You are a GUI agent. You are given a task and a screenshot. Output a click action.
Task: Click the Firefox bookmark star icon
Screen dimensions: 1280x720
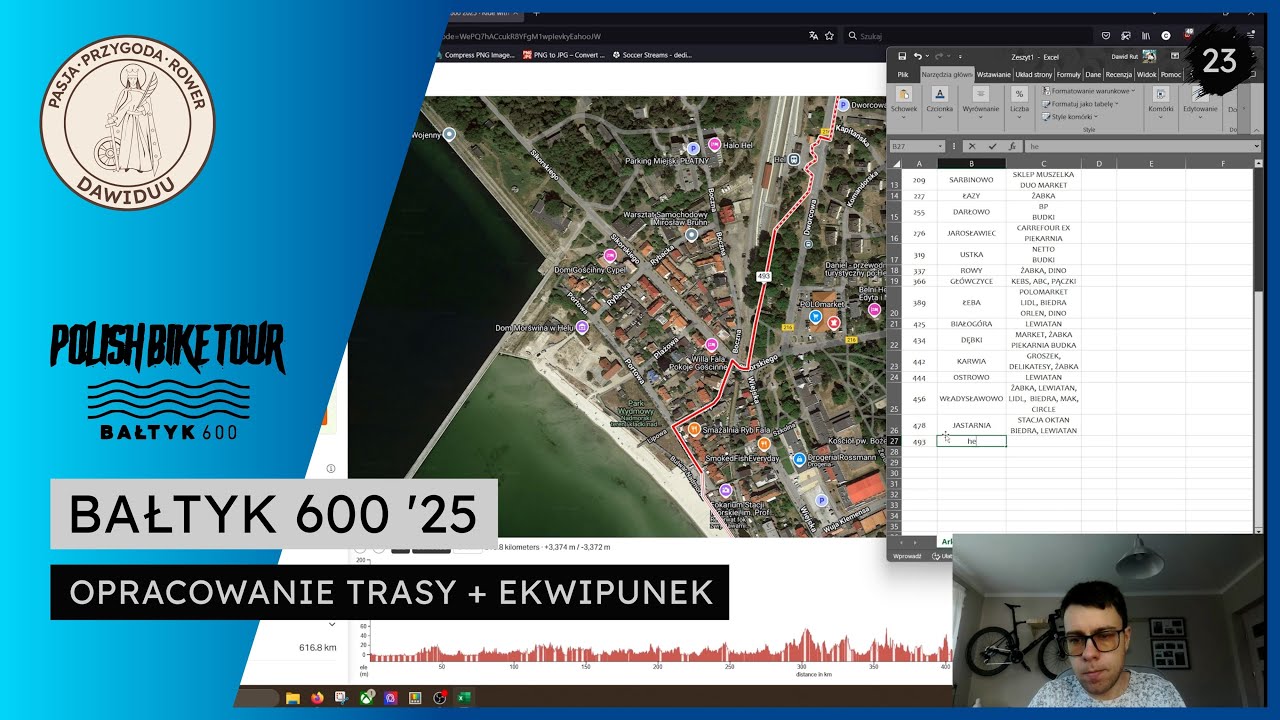[829, 36]
